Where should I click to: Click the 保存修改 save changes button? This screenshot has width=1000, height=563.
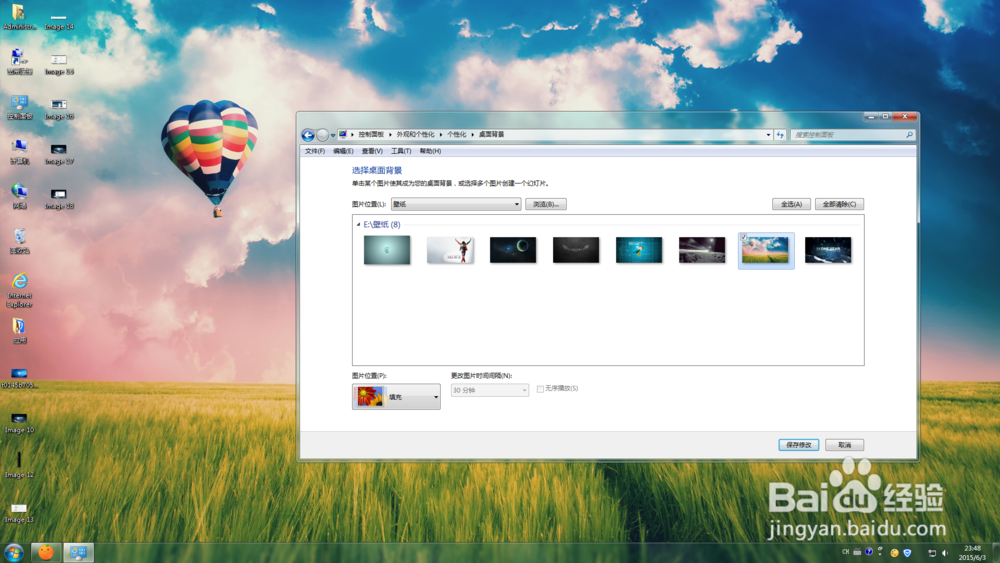(x=798, y=445)
